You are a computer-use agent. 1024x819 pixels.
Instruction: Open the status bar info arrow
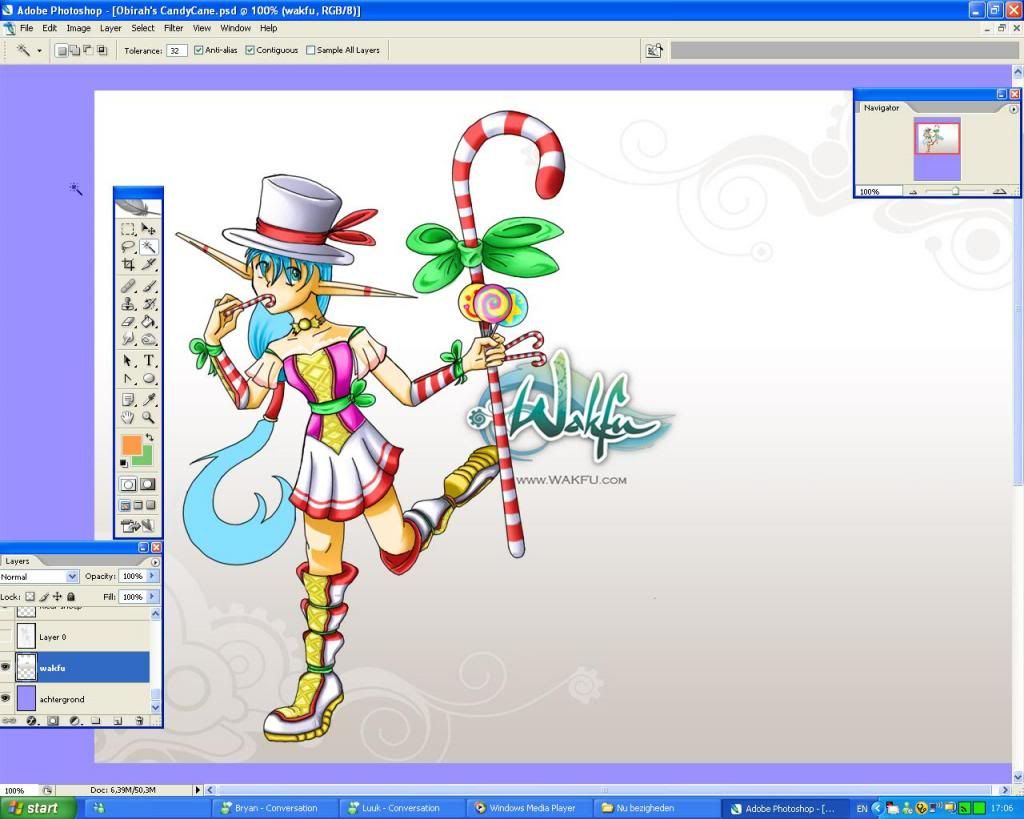point(198,790)
